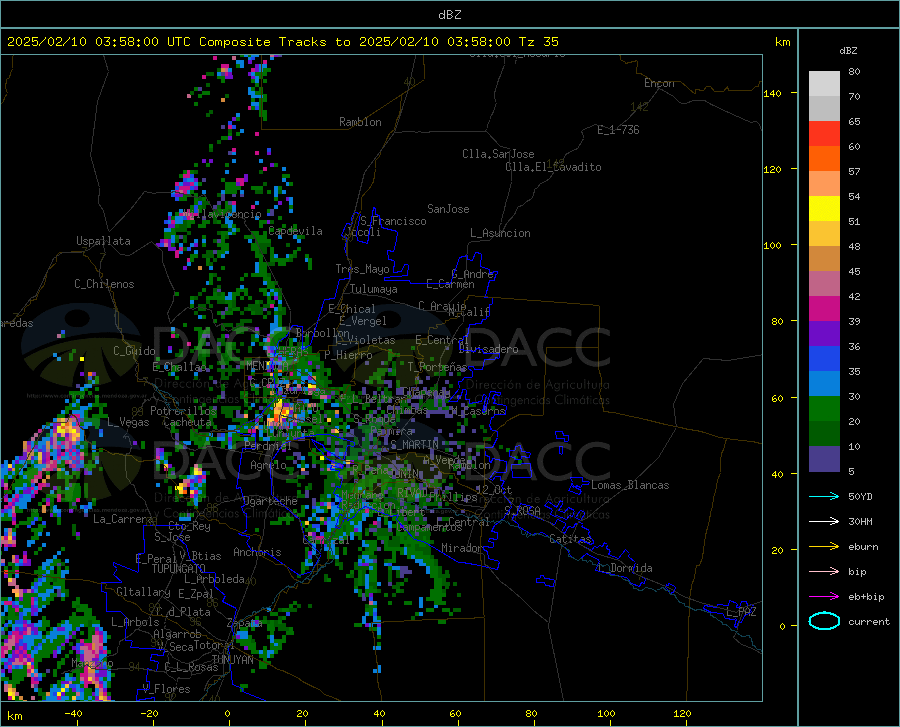The image size is (900, 727).
Task: Click the TUPUNGATO map label
Action: (x=179, y=569)
